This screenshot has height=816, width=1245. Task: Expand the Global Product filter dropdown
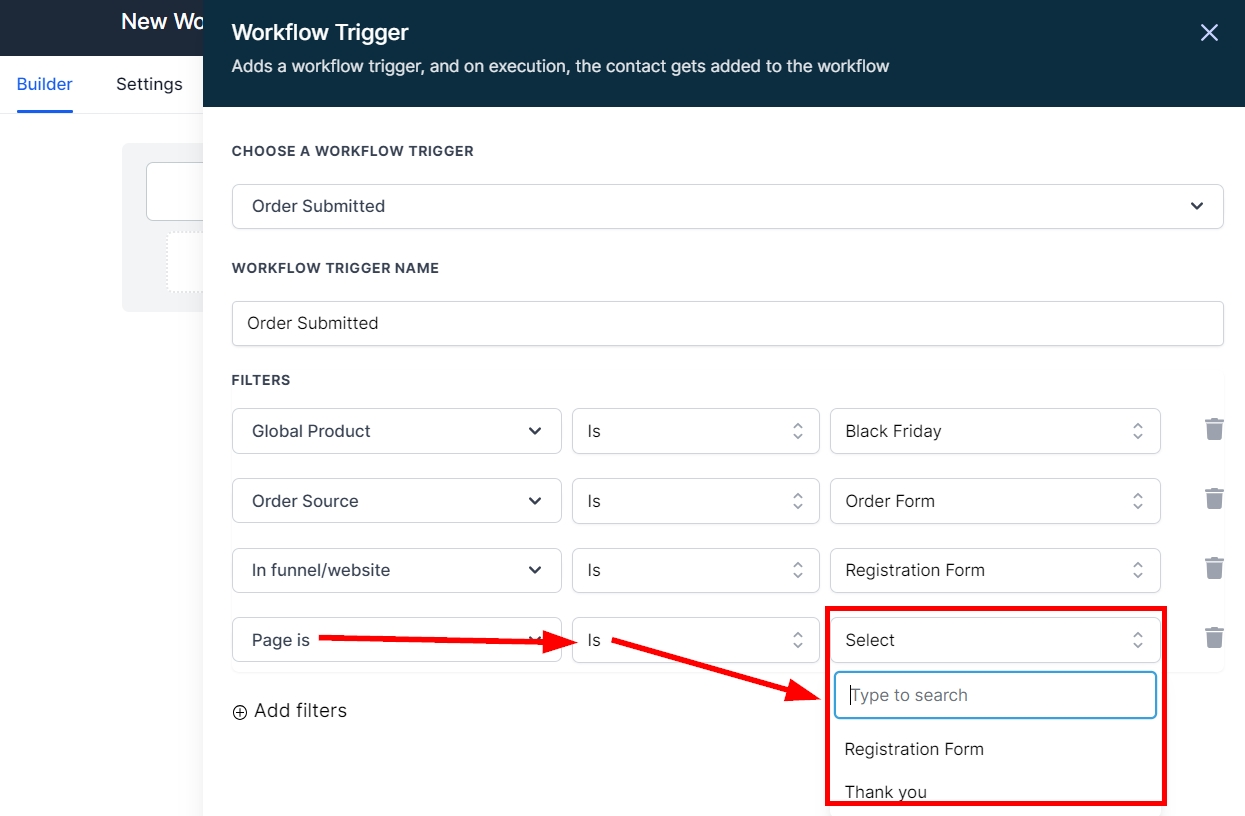click(x=396, y=431)
